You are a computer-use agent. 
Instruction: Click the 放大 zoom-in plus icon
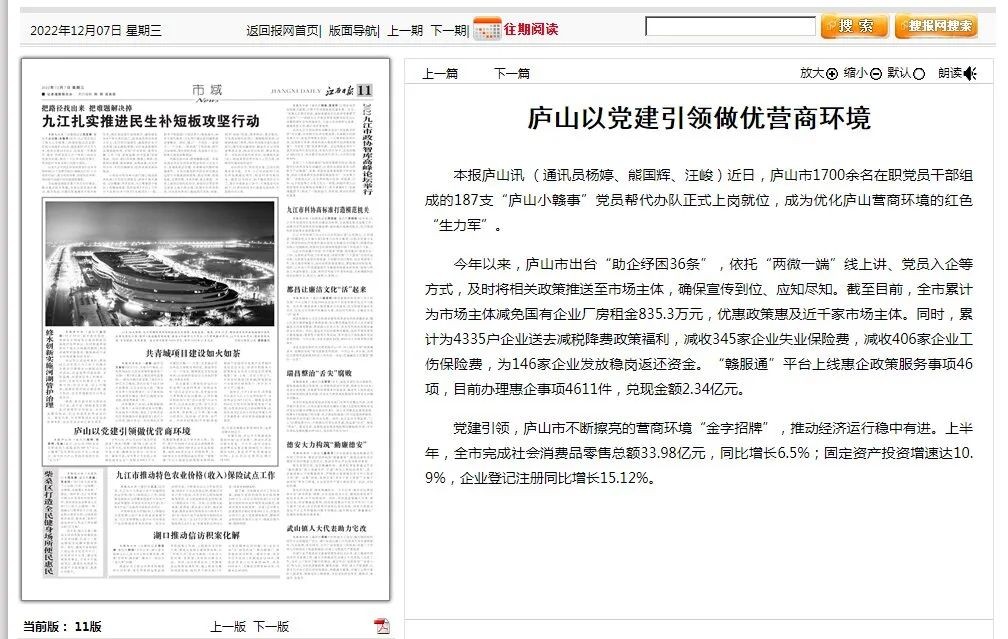(x=832, y=74)
